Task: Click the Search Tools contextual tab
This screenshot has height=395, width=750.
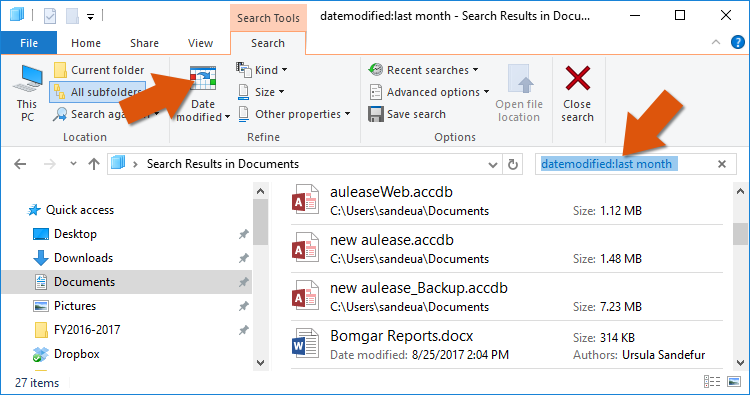Action: pyautogui.click(x=268, y=18)
